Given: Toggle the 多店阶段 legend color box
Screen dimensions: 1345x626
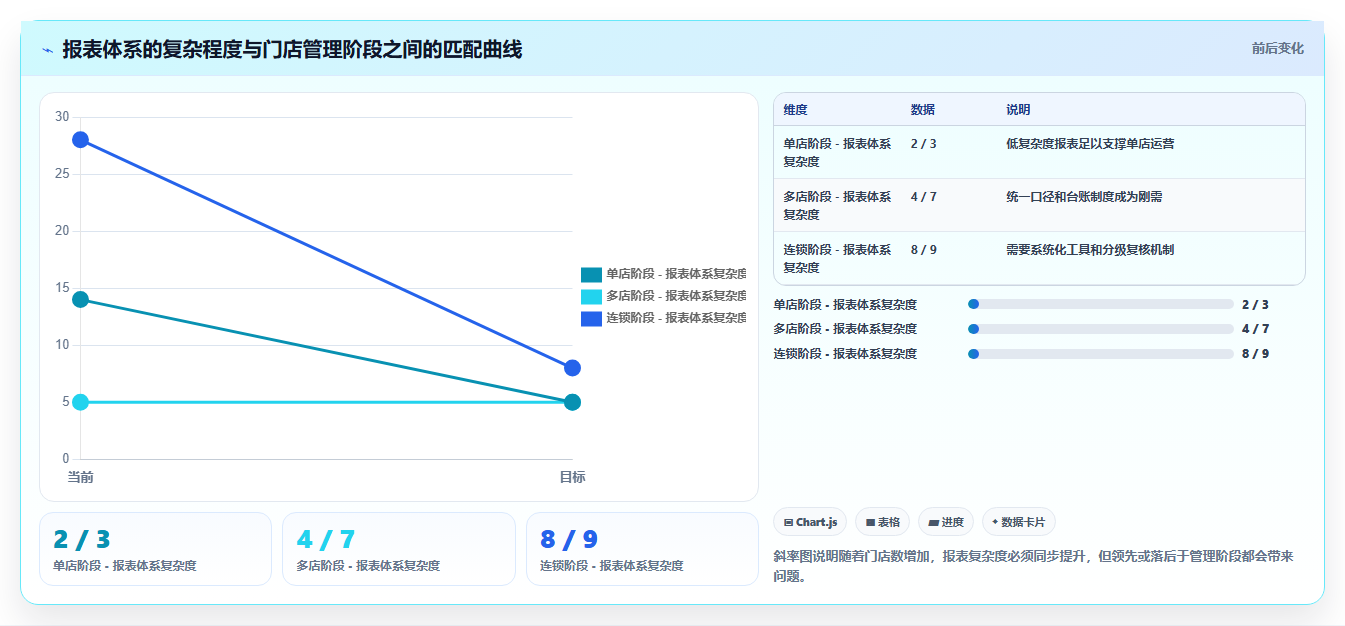Looking at the screenshot, I should click(591, 296).
